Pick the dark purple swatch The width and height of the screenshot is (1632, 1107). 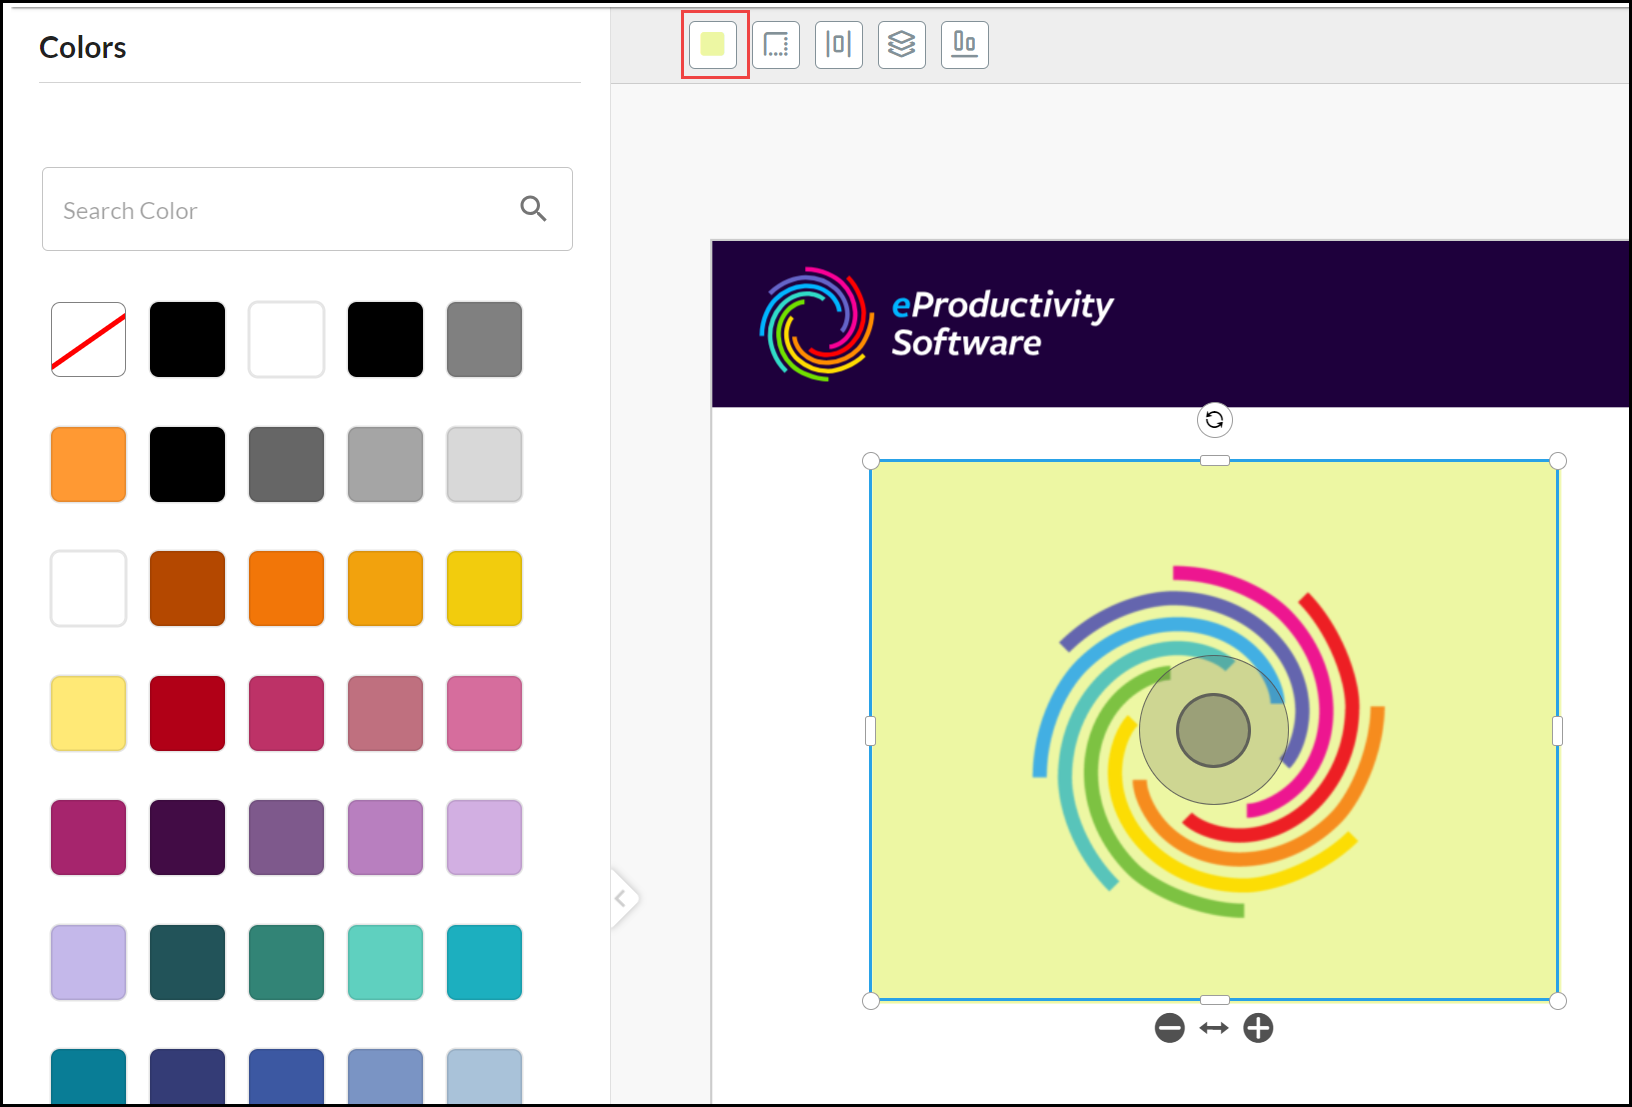click(x=188, y=837)
